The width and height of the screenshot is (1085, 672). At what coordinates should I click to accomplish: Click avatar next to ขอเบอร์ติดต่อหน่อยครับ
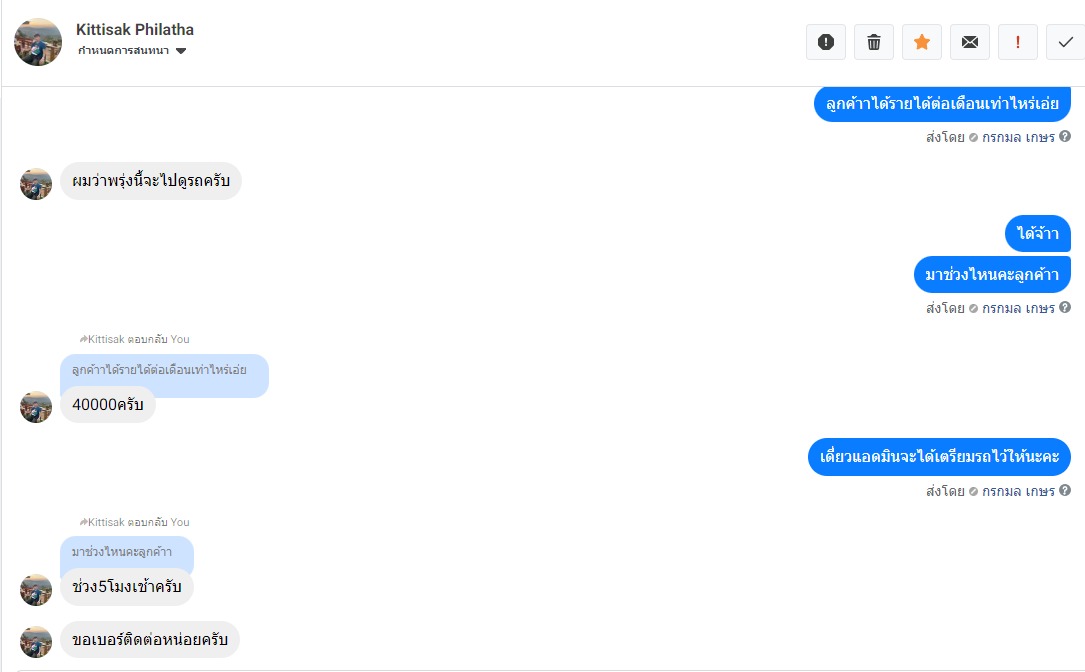coord(36,642)
